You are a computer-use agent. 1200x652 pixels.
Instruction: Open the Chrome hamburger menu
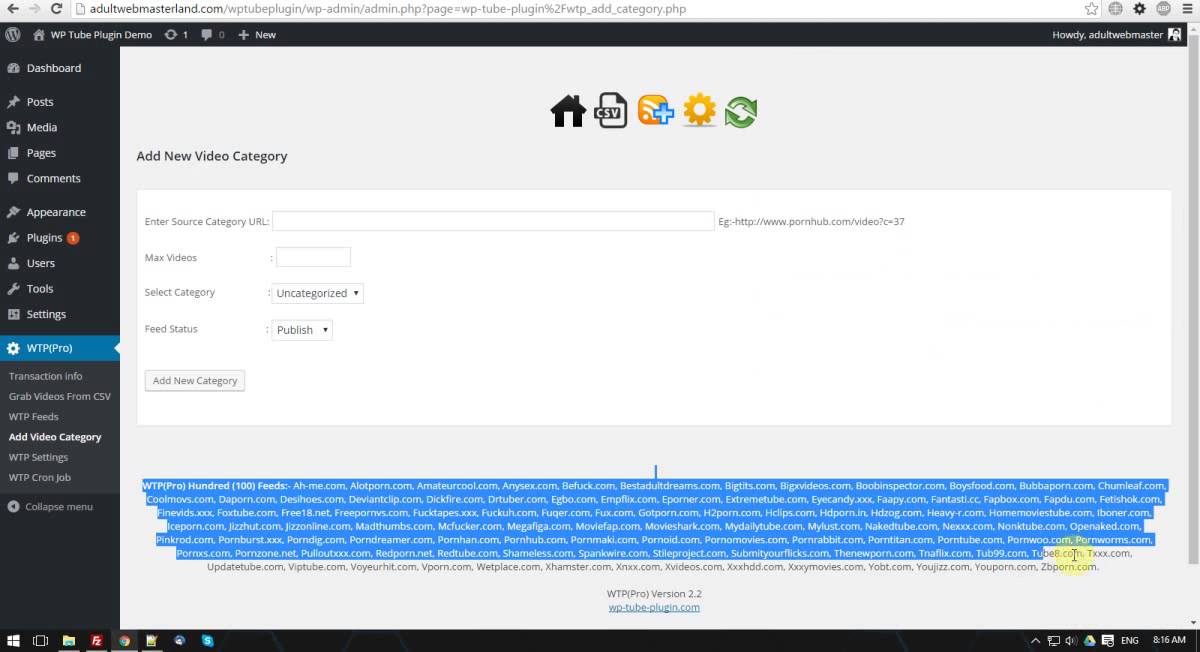coord(1187,9)
